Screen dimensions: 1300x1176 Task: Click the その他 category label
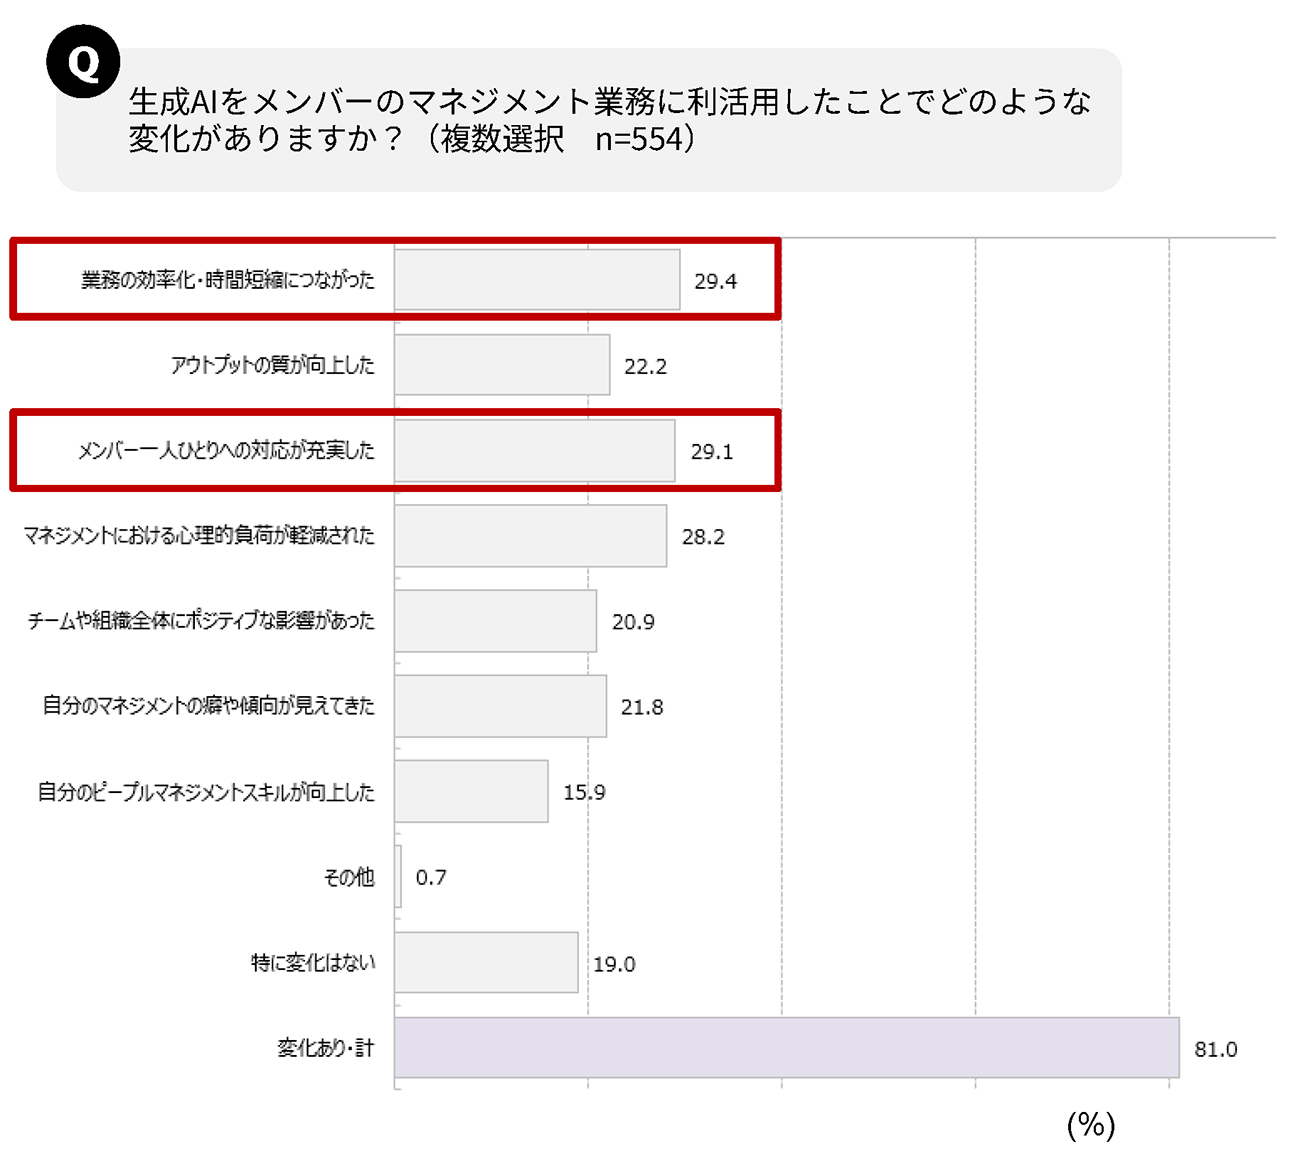[x=349, y=877]
